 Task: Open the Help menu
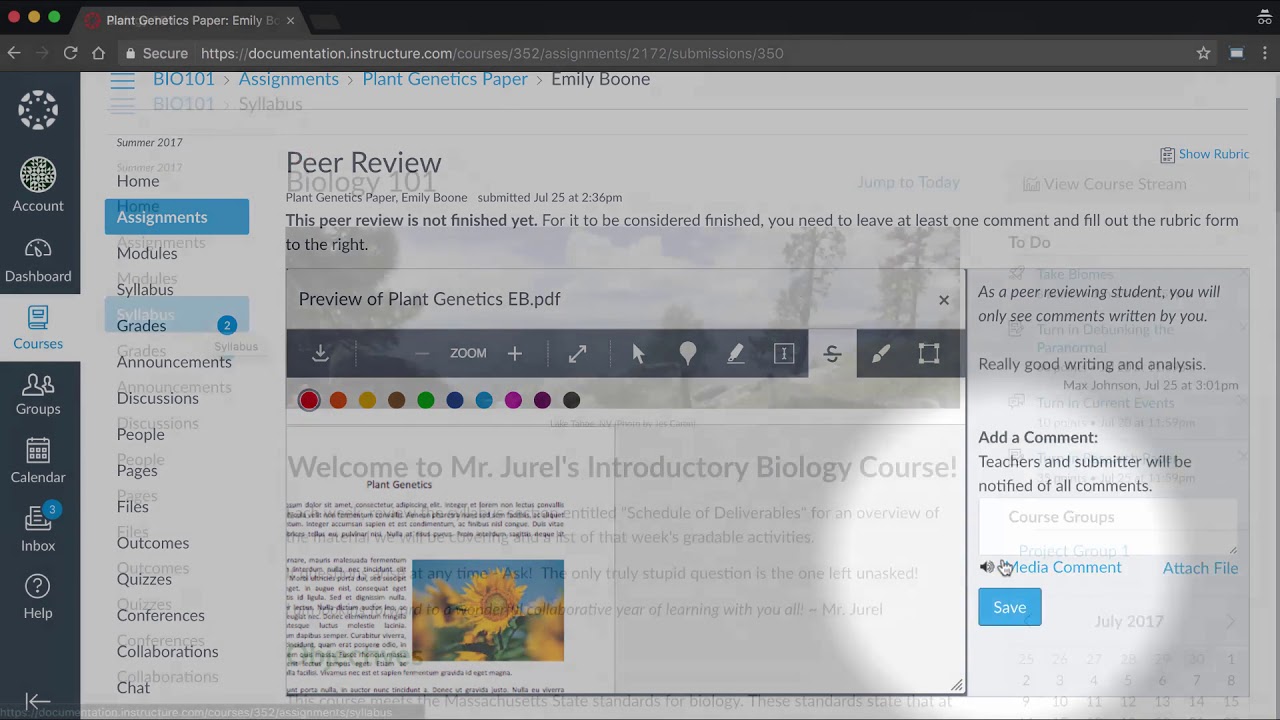[x=38, y=597]
